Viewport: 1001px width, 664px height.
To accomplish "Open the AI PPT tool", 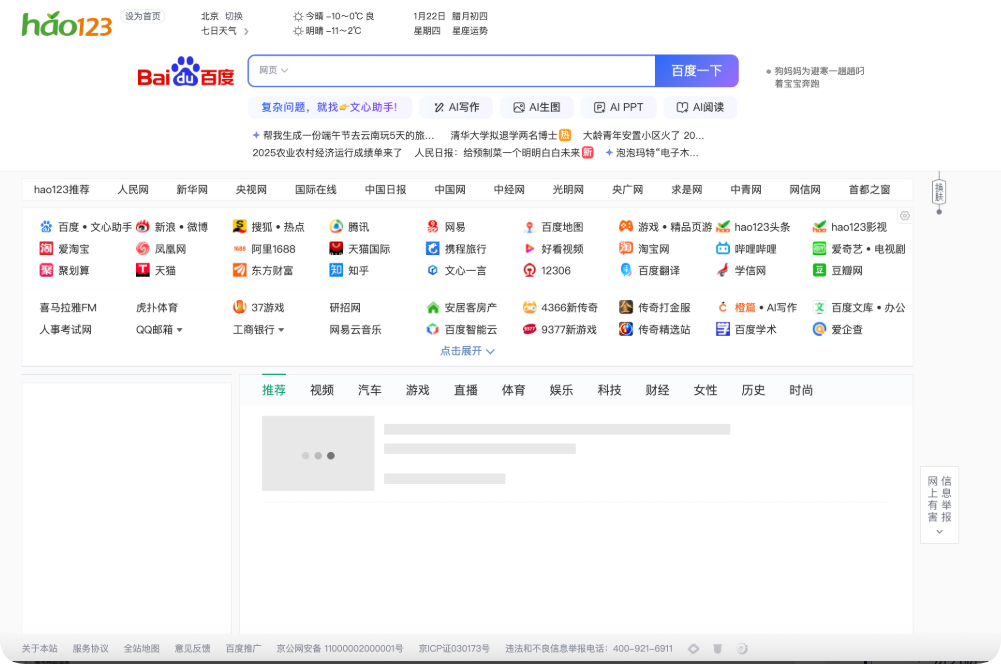I will coord(619,107).
